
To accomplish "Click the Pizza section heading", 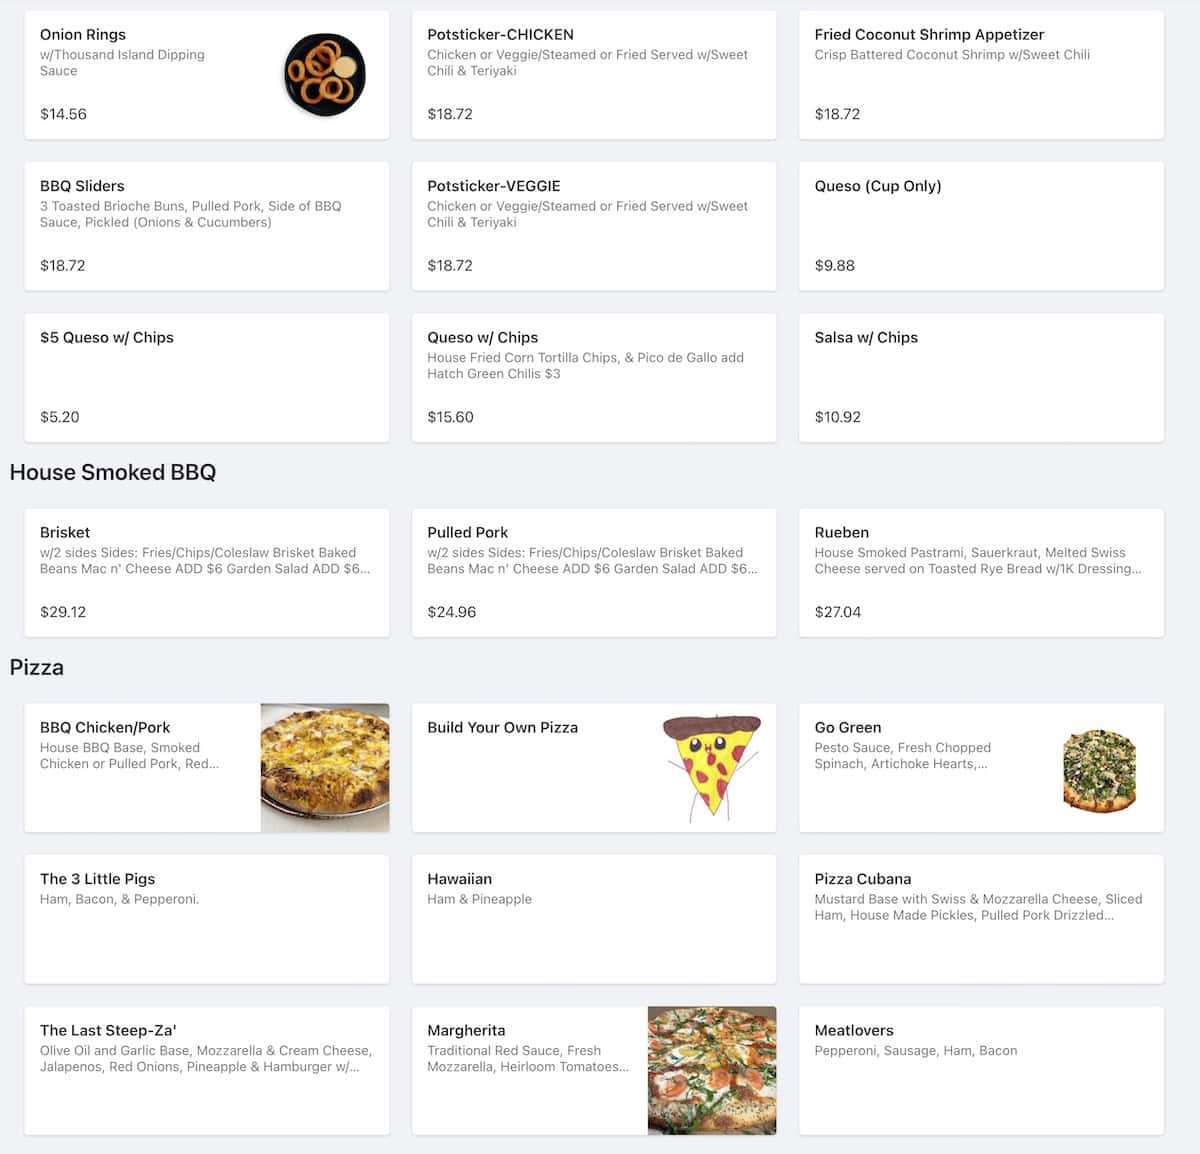I will pos(37,667).
